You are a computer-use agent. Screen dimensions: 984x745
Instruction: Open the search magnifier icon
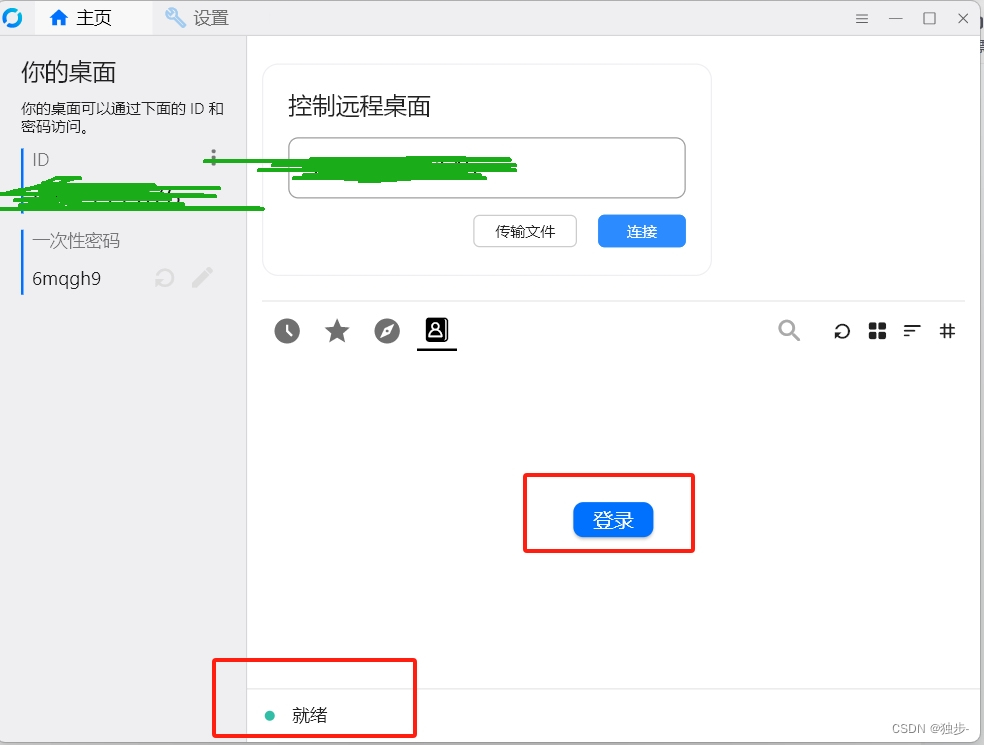(789, 330)
